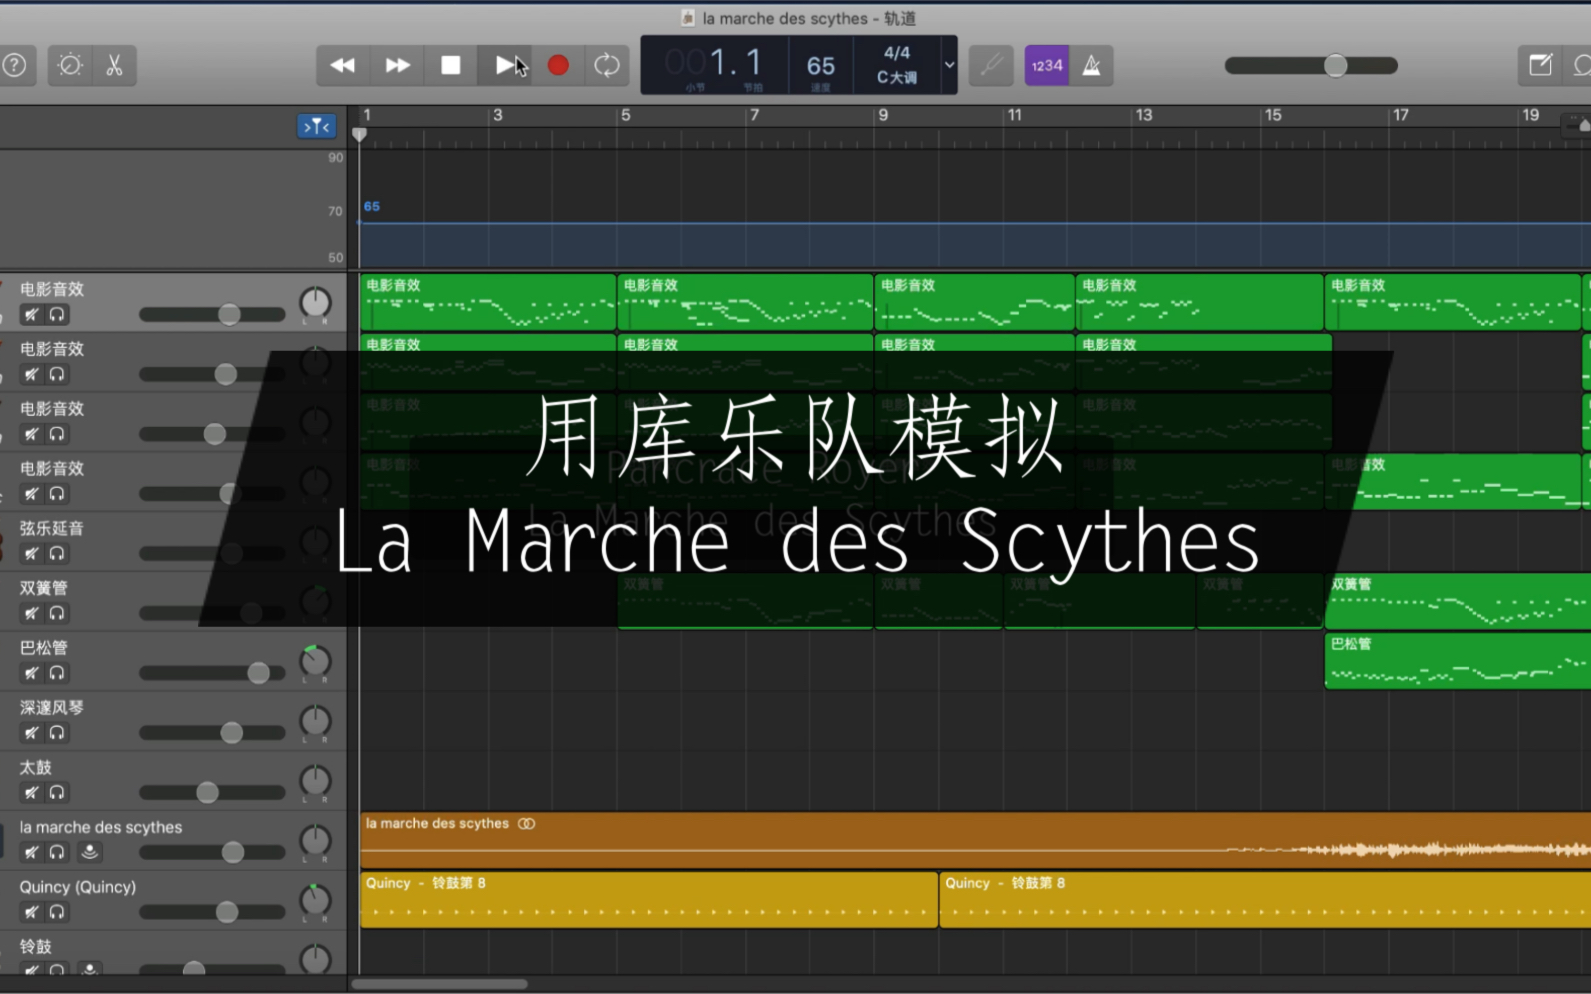Click bar 13 on the timeline ruler
The height and width of the screenshot is (994, 1591).
(1143, 115)
